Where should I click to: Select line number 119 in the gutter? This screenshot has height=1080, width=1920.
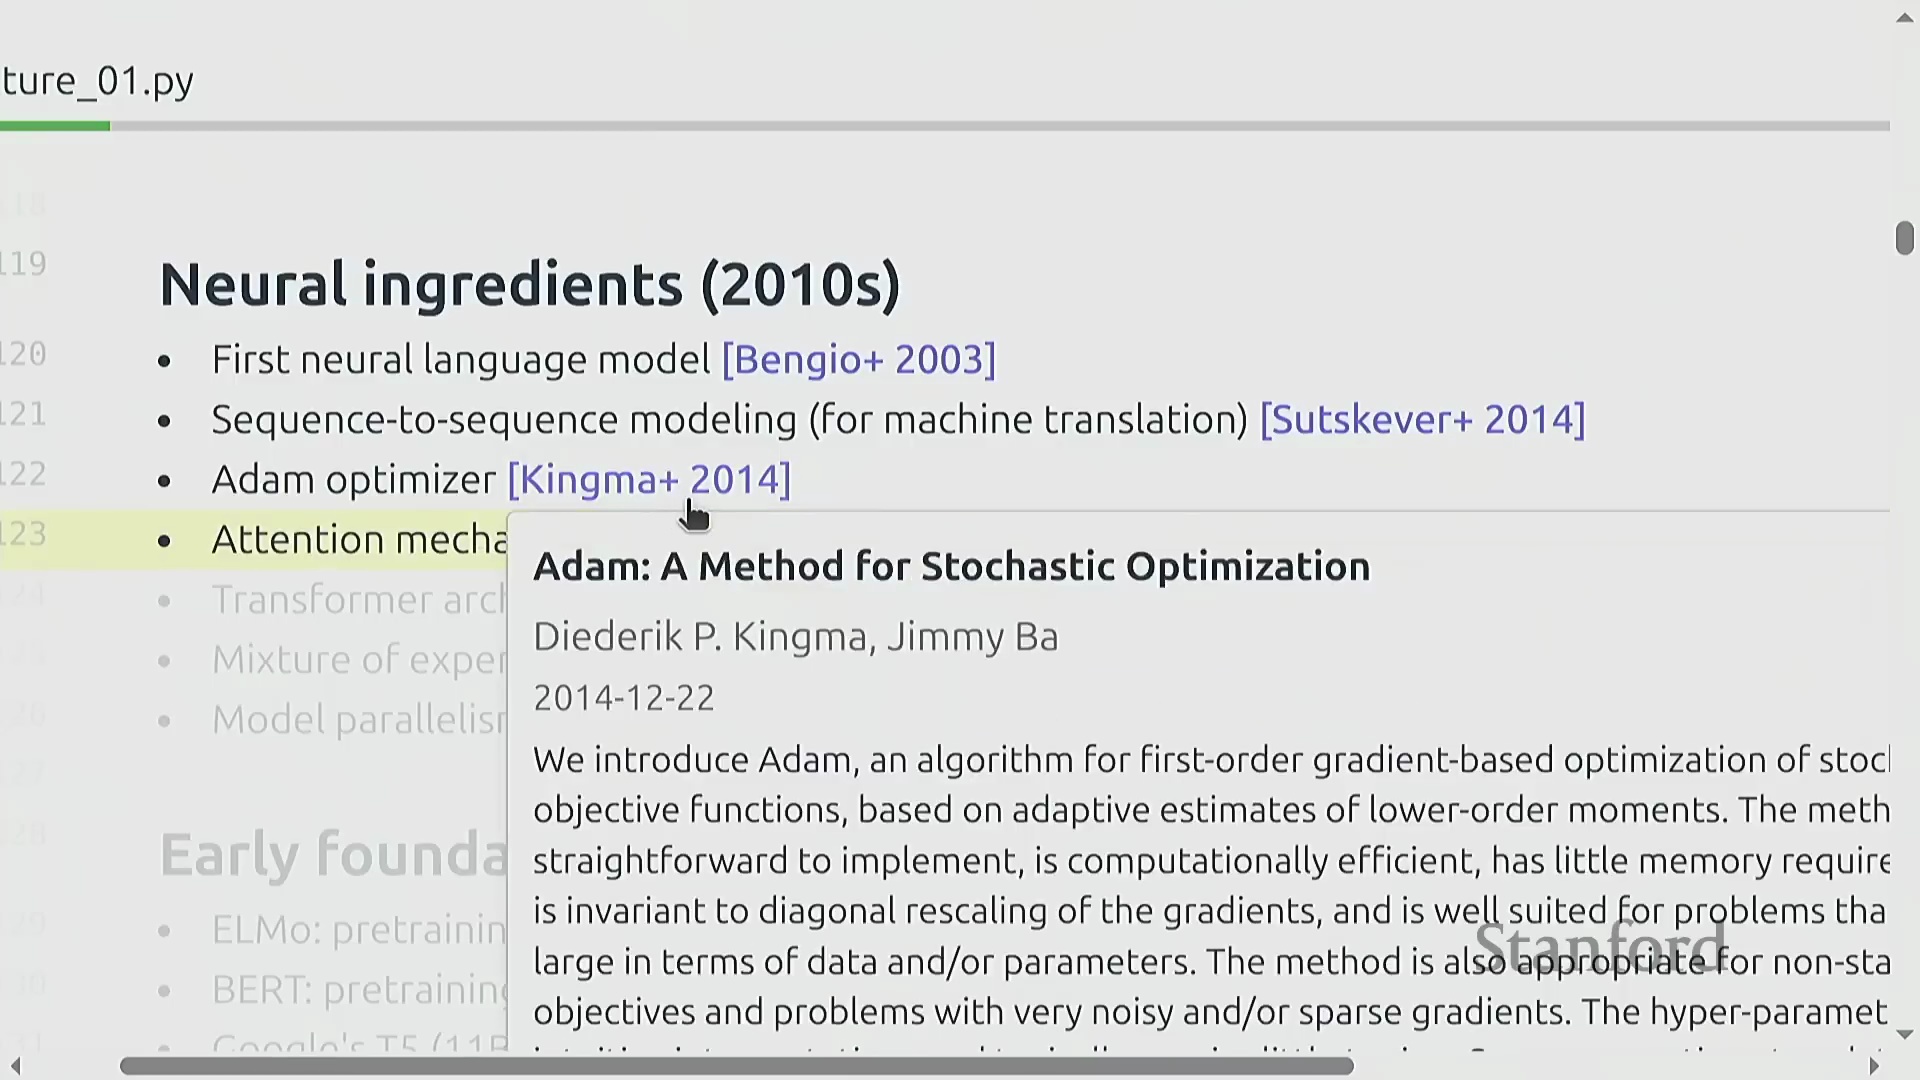point(24,264)
